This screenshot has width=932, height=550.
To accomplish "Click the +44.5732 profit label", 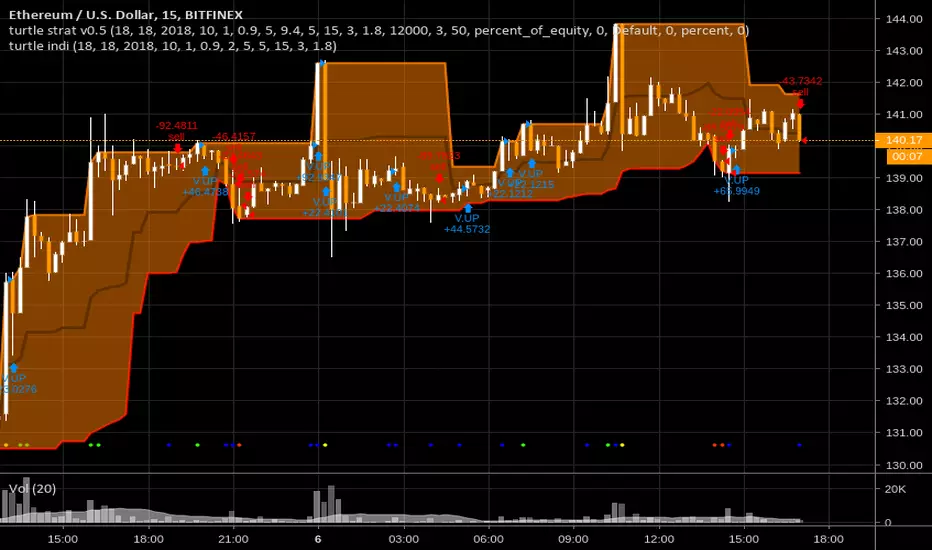I will click(x=467, y=230).
